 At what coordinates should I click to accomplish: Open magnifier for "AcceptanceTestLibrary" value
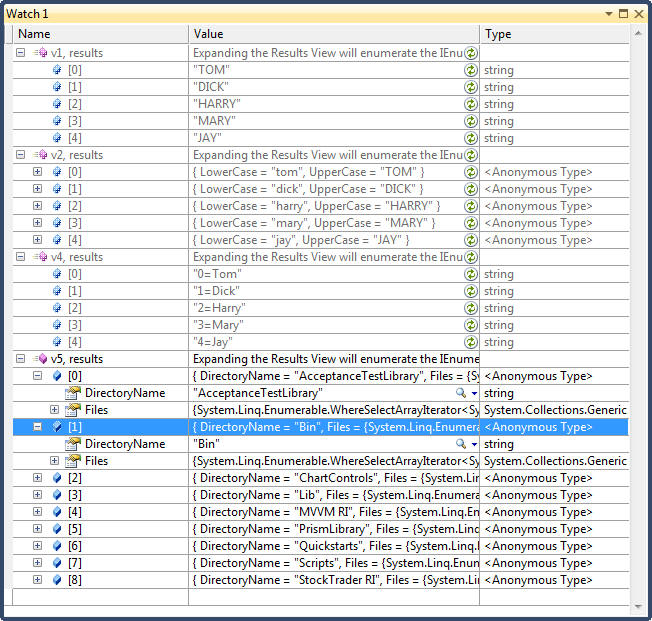[x=461, y=393]
